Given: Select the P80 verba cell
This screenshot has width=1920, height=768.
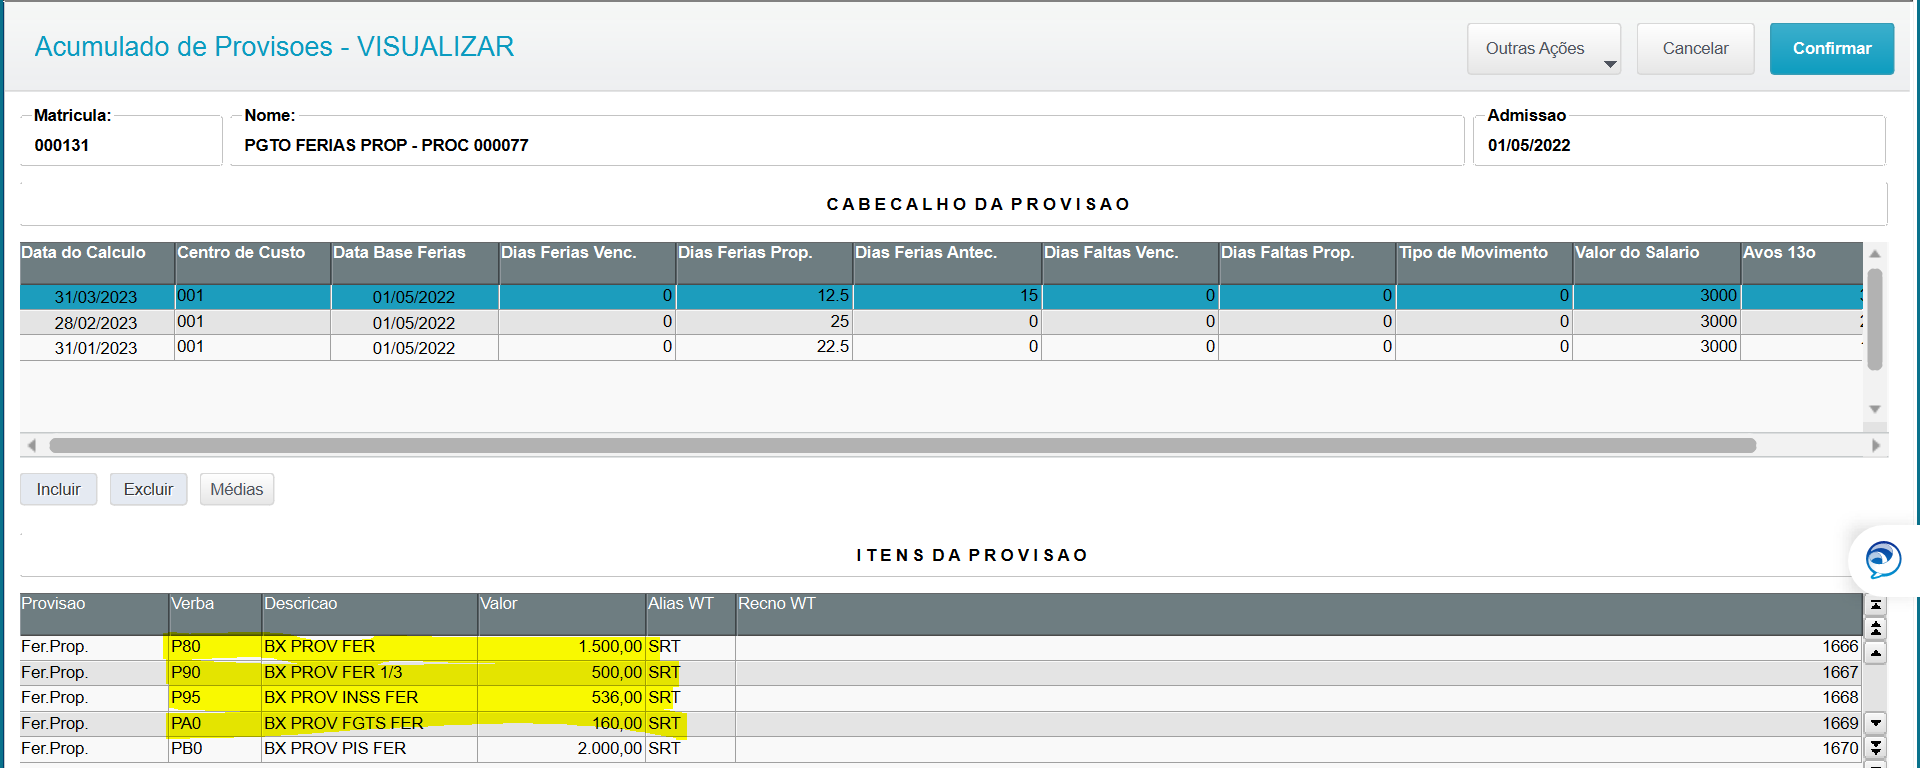Looking at the screenshot, I should 215,647.
